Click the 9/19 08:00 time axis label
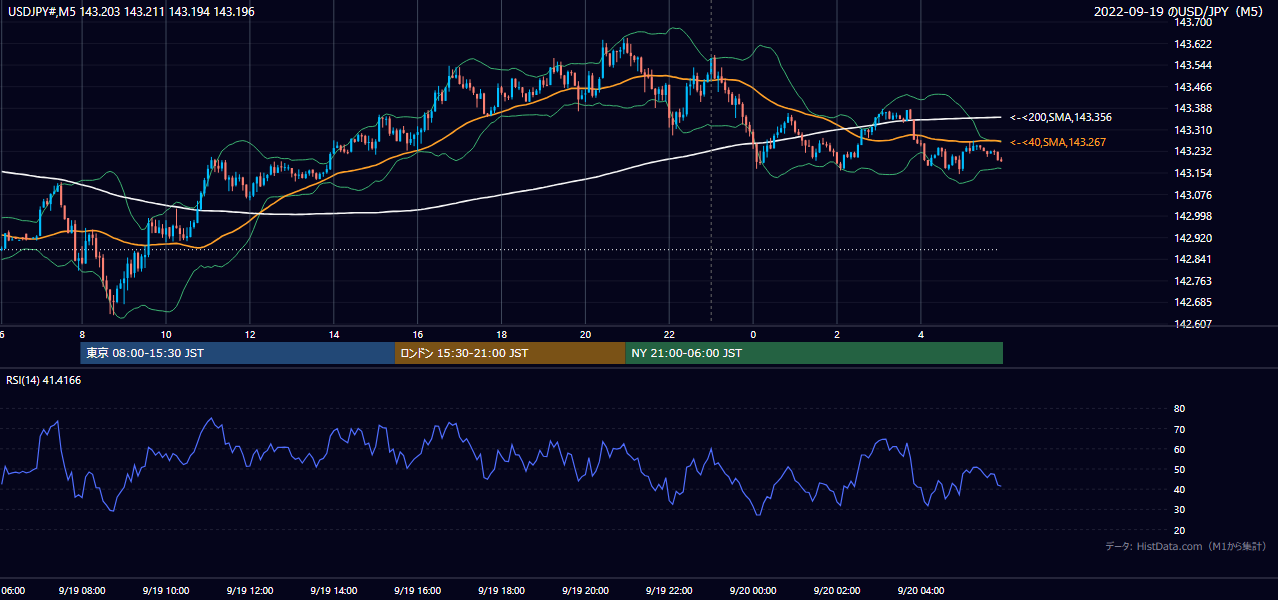 pyautogui.click(x=82, y=591)
